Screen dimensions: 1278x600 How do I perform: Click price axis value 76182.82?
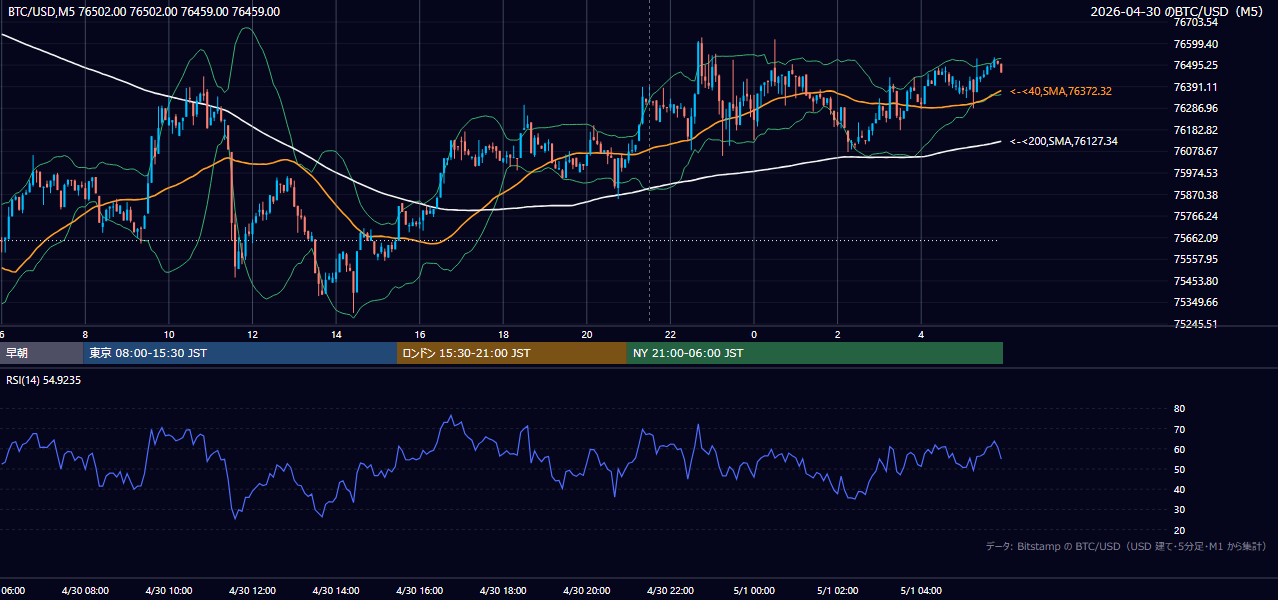click(x=1195, y=130)
